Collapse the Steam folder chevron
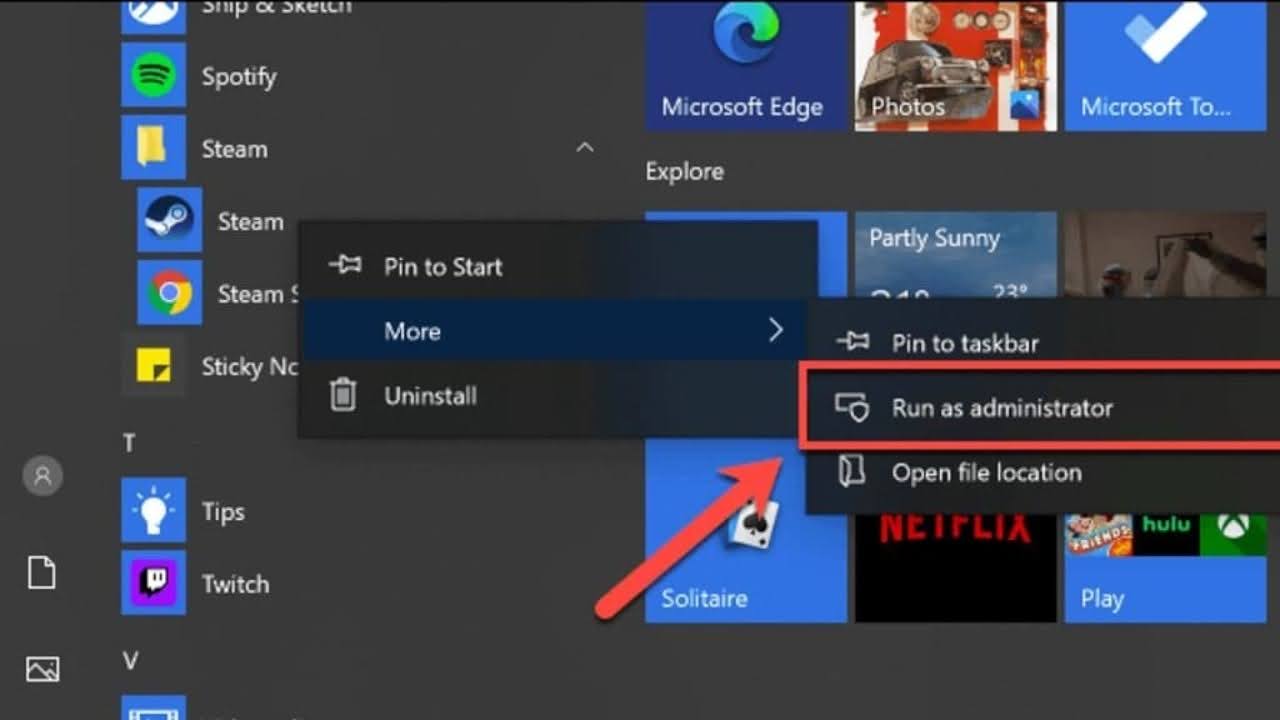The image size is (1280, 720). point(585,148)
